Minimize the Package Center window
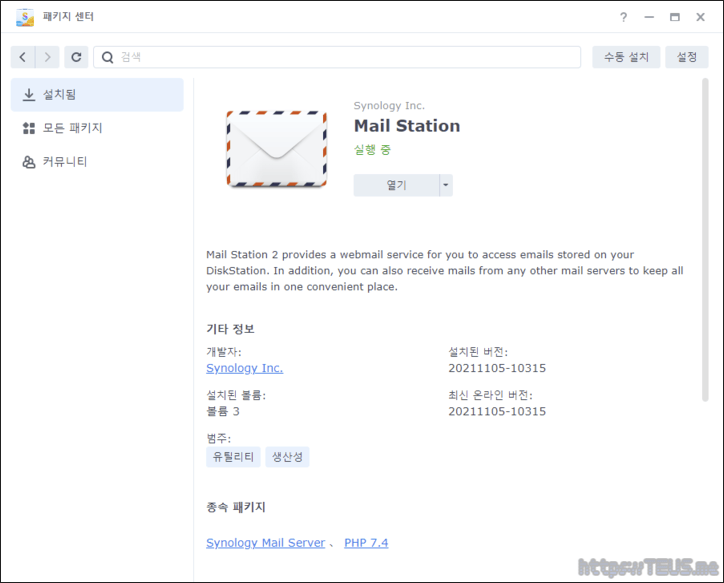 coord(649,18)
